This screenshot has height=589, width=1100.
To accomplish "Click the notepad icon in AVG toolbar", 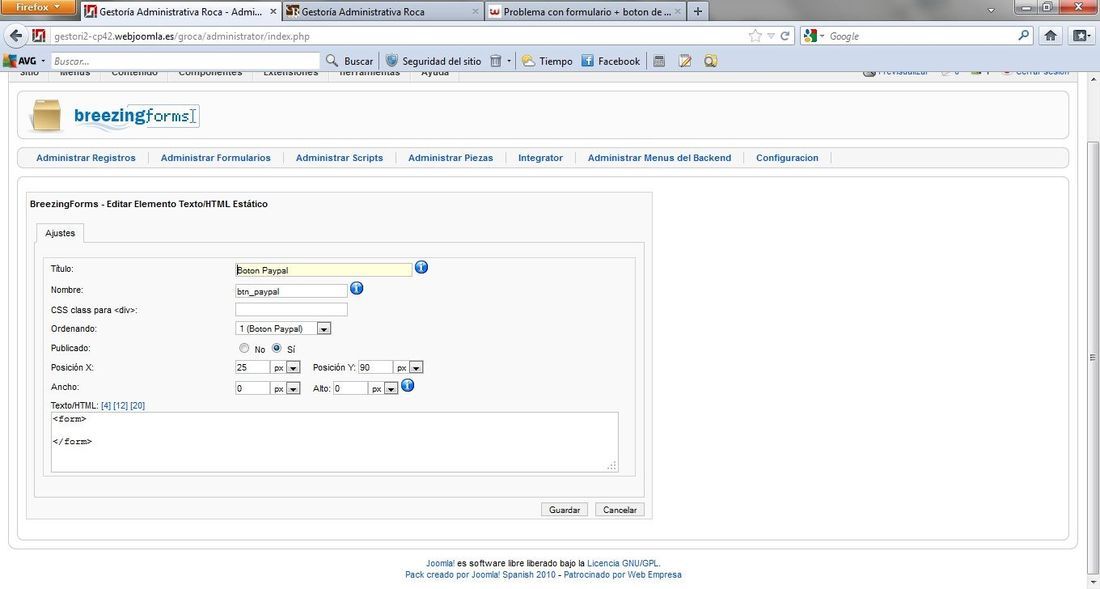I will [685, 61].
